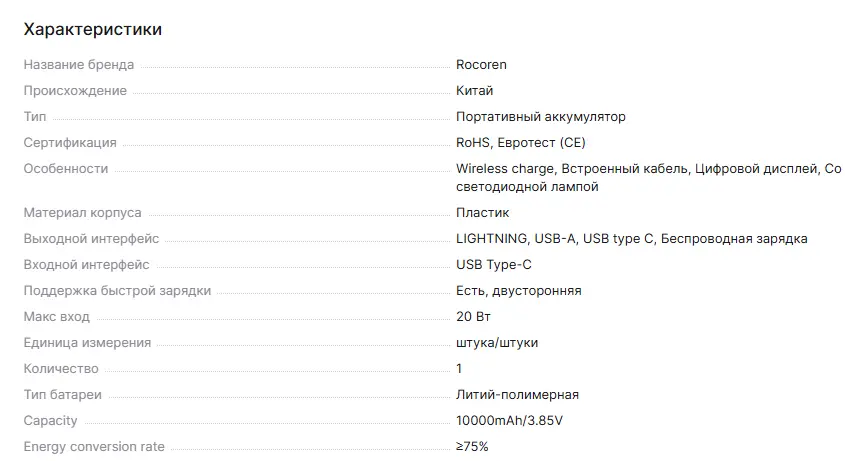Click the Выходной интерфейс label
The image size is (845, 461).
[91, 239]
